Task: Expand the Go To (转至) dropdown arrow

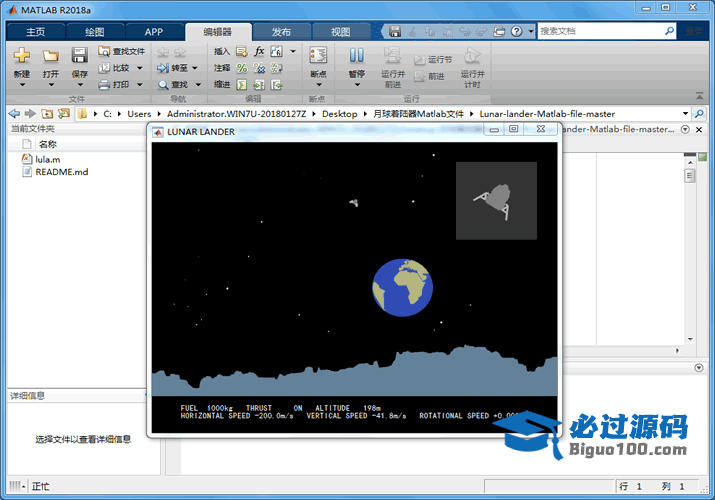Action: point(195,68)
